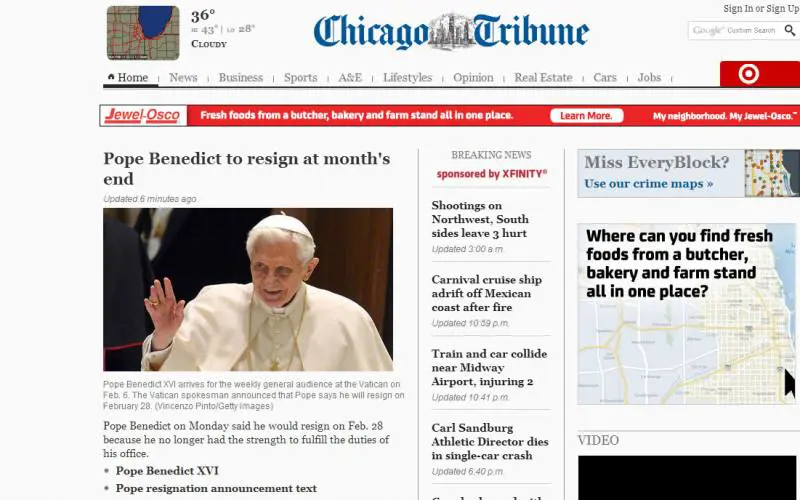
Task: Click the Pope photo caption text
Action: point(254,395)
